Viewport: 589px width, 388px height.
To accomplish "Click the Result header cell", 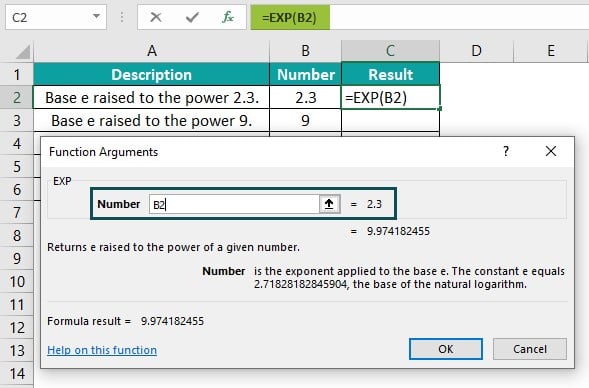I will (390, 74).
